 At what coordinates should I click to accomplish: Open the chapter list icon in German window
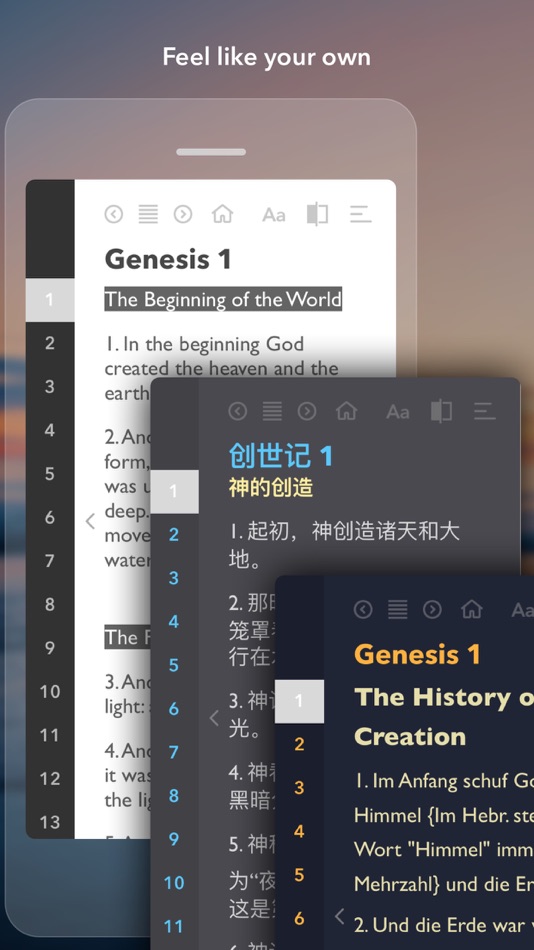pyautogui.click(x=398, y=609)
